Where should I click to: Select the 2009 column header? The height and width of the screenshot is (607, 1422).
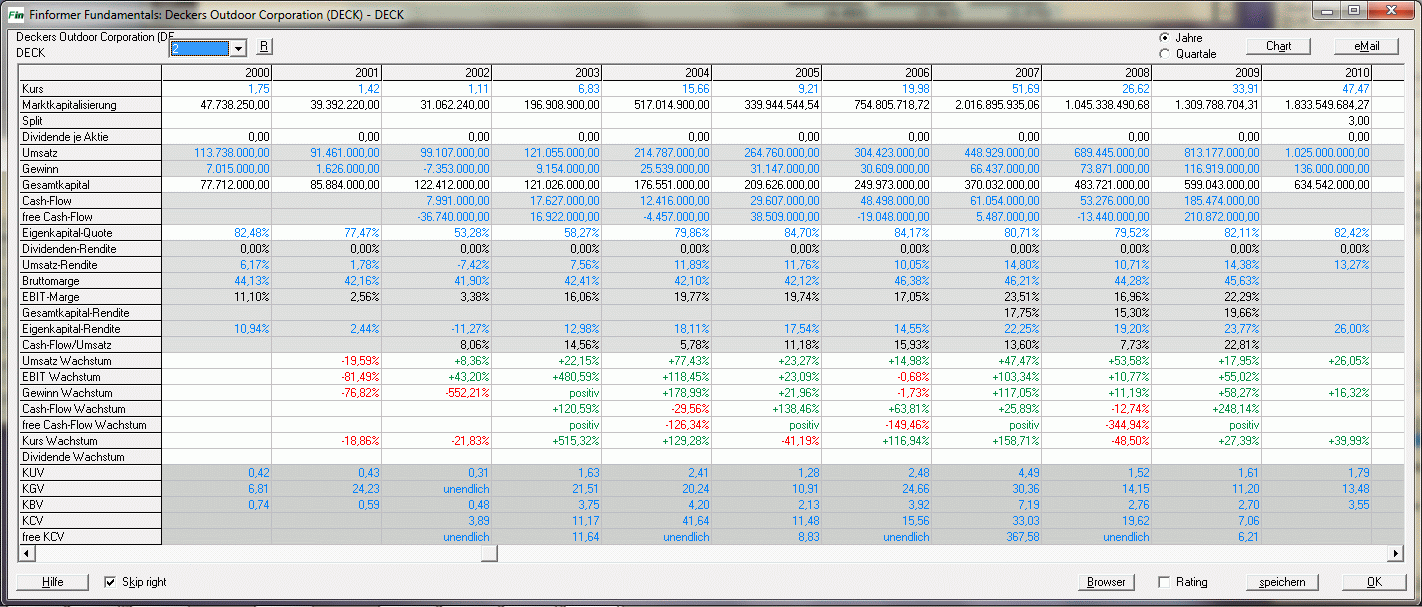coord(1207,73)
